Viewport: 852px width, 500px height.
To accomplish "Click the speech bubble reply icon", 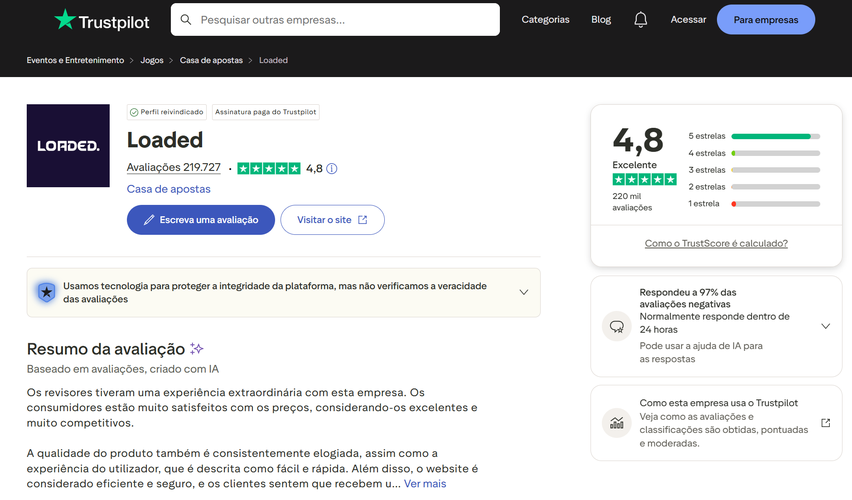I will point(617,326).
